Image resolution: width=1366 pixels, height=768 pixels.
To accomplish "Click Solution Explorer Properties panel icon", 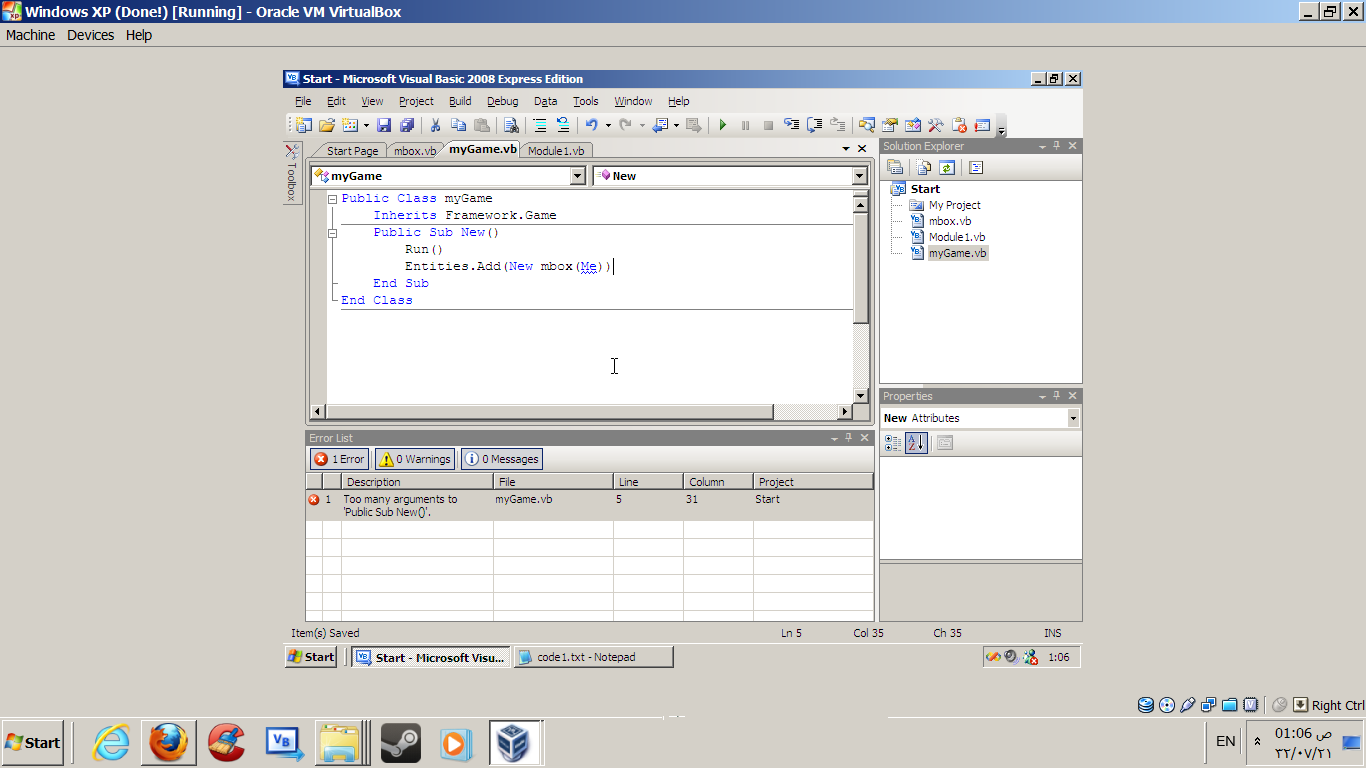I will click(896, 168).
